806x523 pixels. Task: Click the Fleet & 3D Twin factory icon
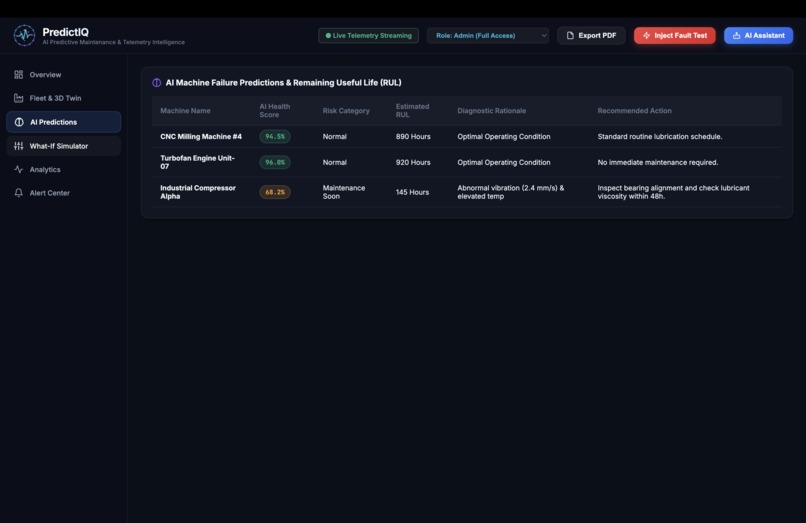(19, 98)
